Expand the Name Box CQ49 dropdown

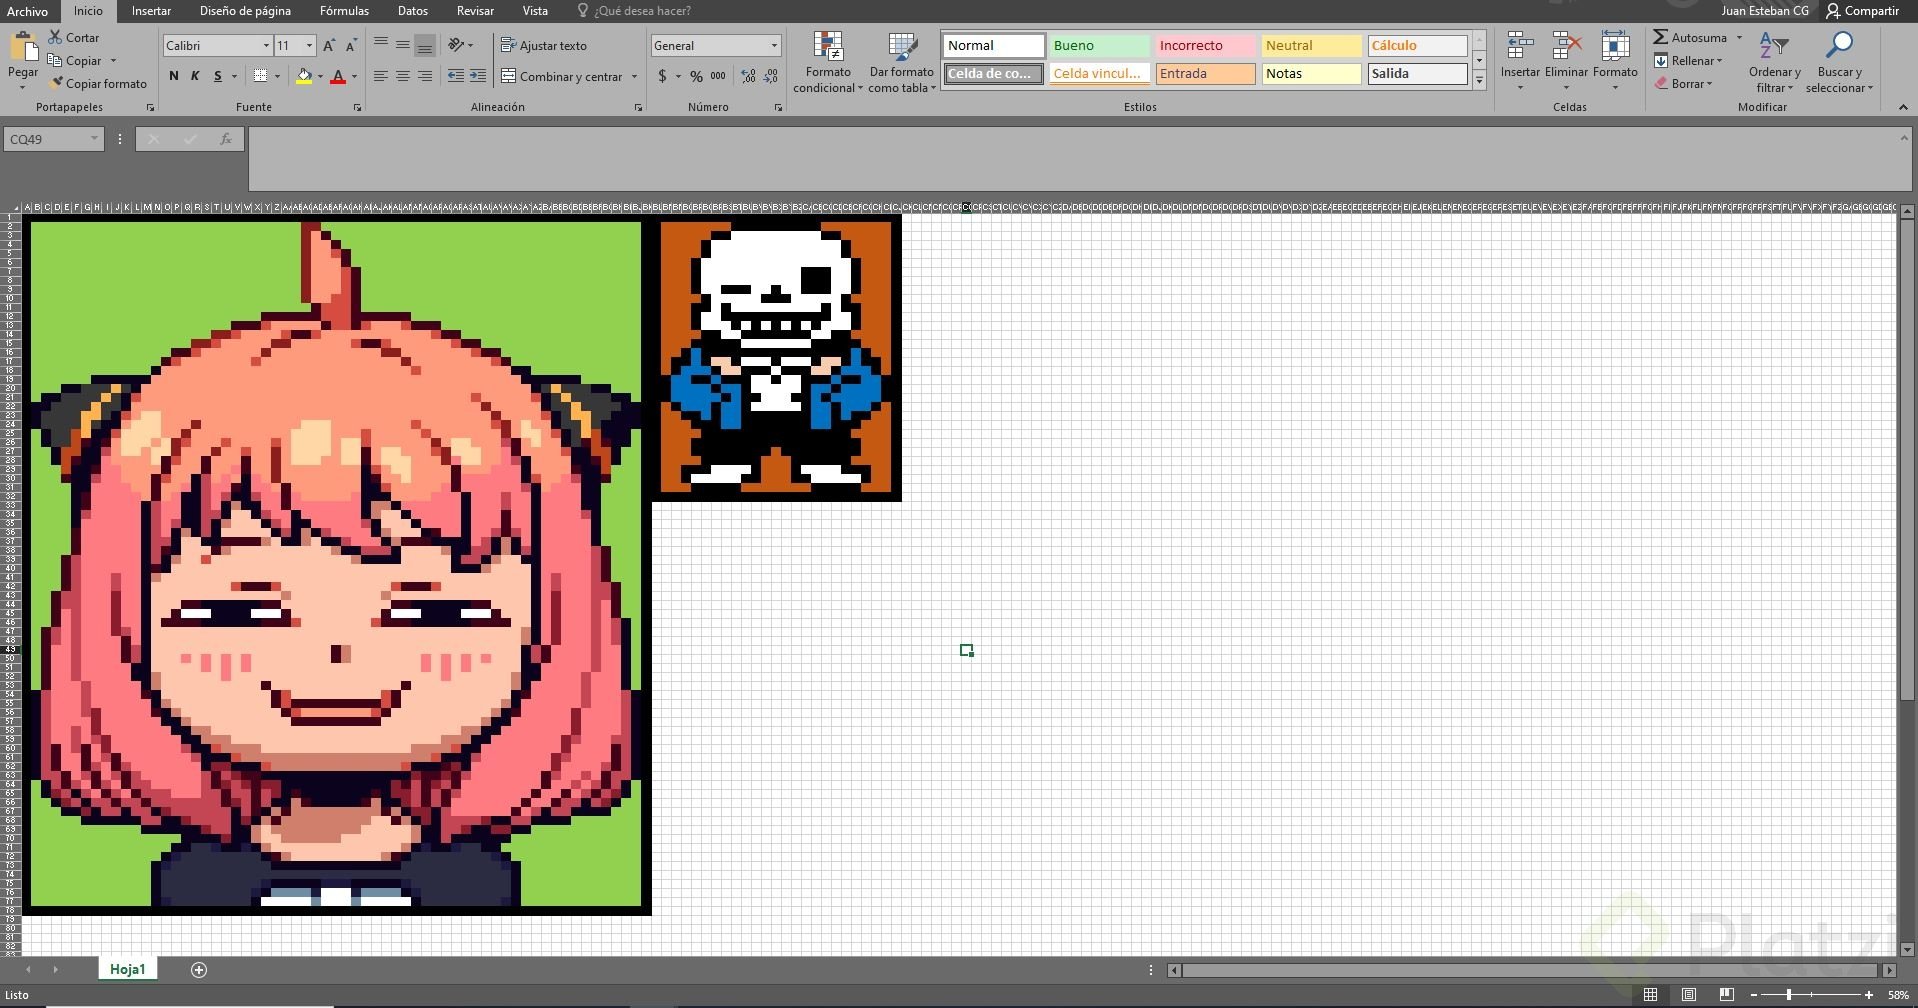pos(94,139)
